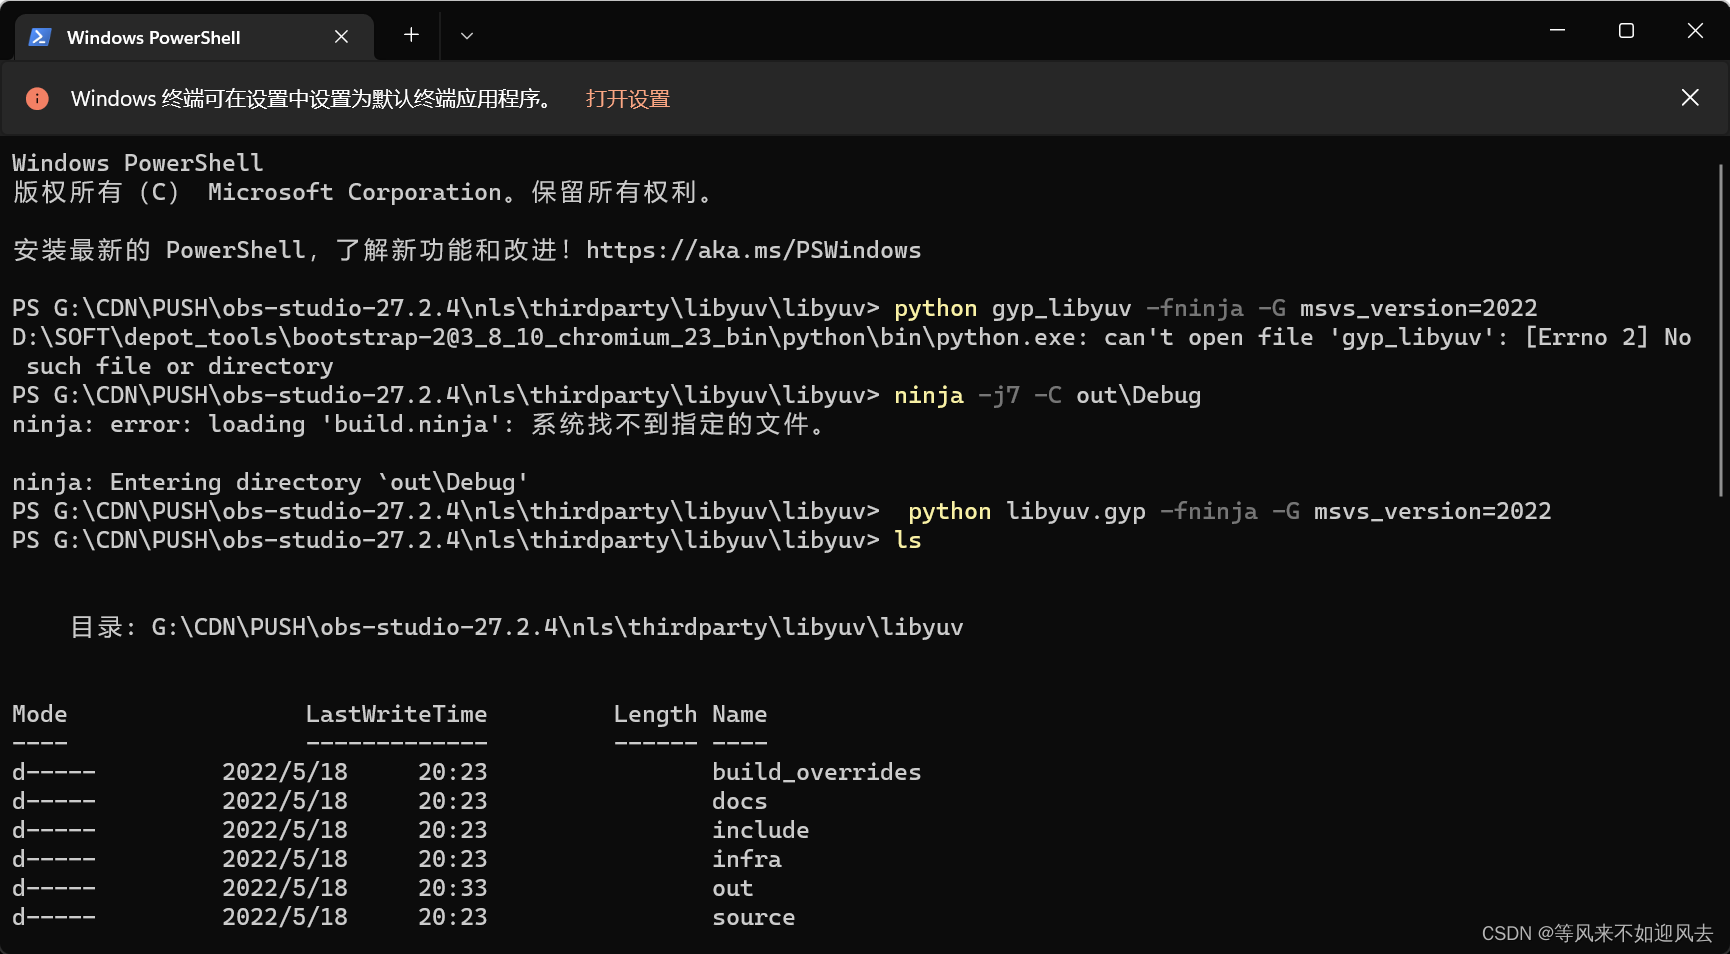Maximize the terminal window
Image resolution: width=1730 pixels, height=954 pixels.
[1625, 30]
